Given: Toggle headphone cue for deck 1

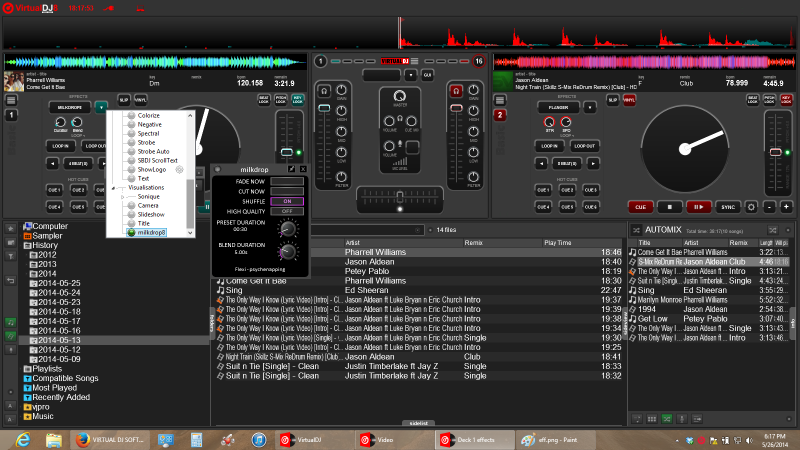Looking at the screenshot, I should [324, 91].
